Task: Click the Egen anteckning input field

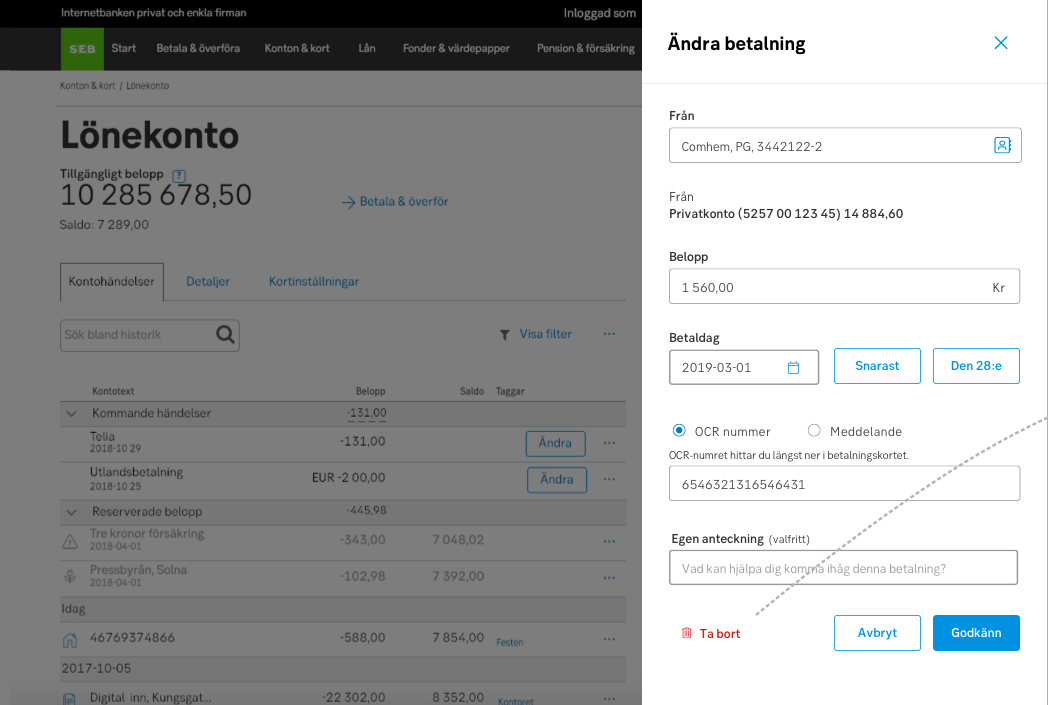Action: click(843, 568)
